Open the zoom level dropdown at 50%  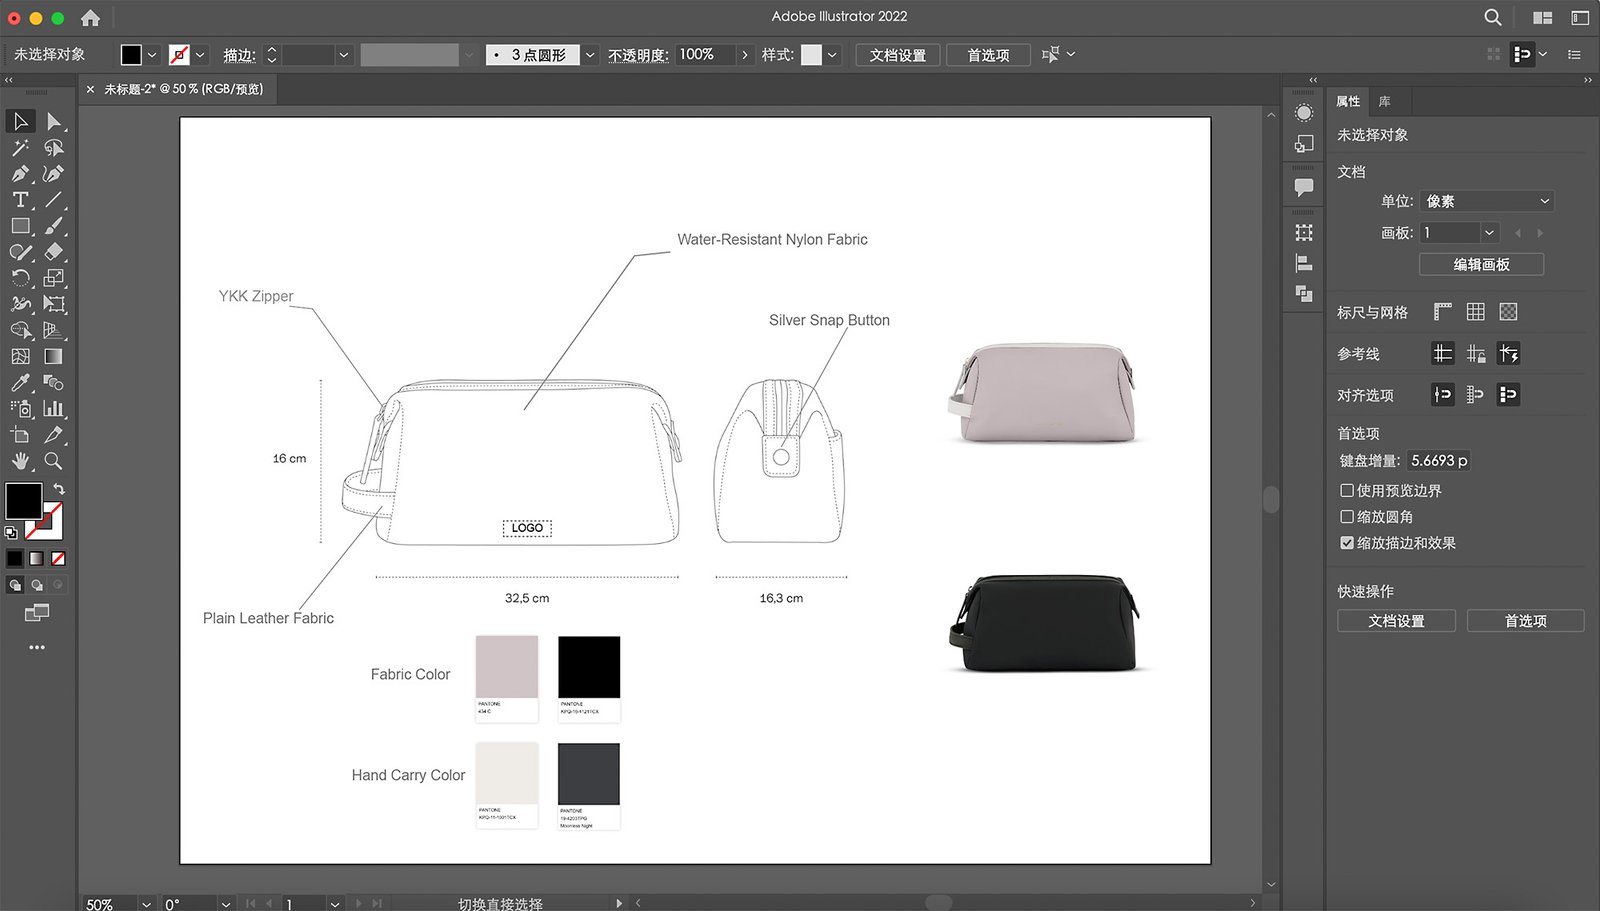pyautogui.click(x=146, y=904)
